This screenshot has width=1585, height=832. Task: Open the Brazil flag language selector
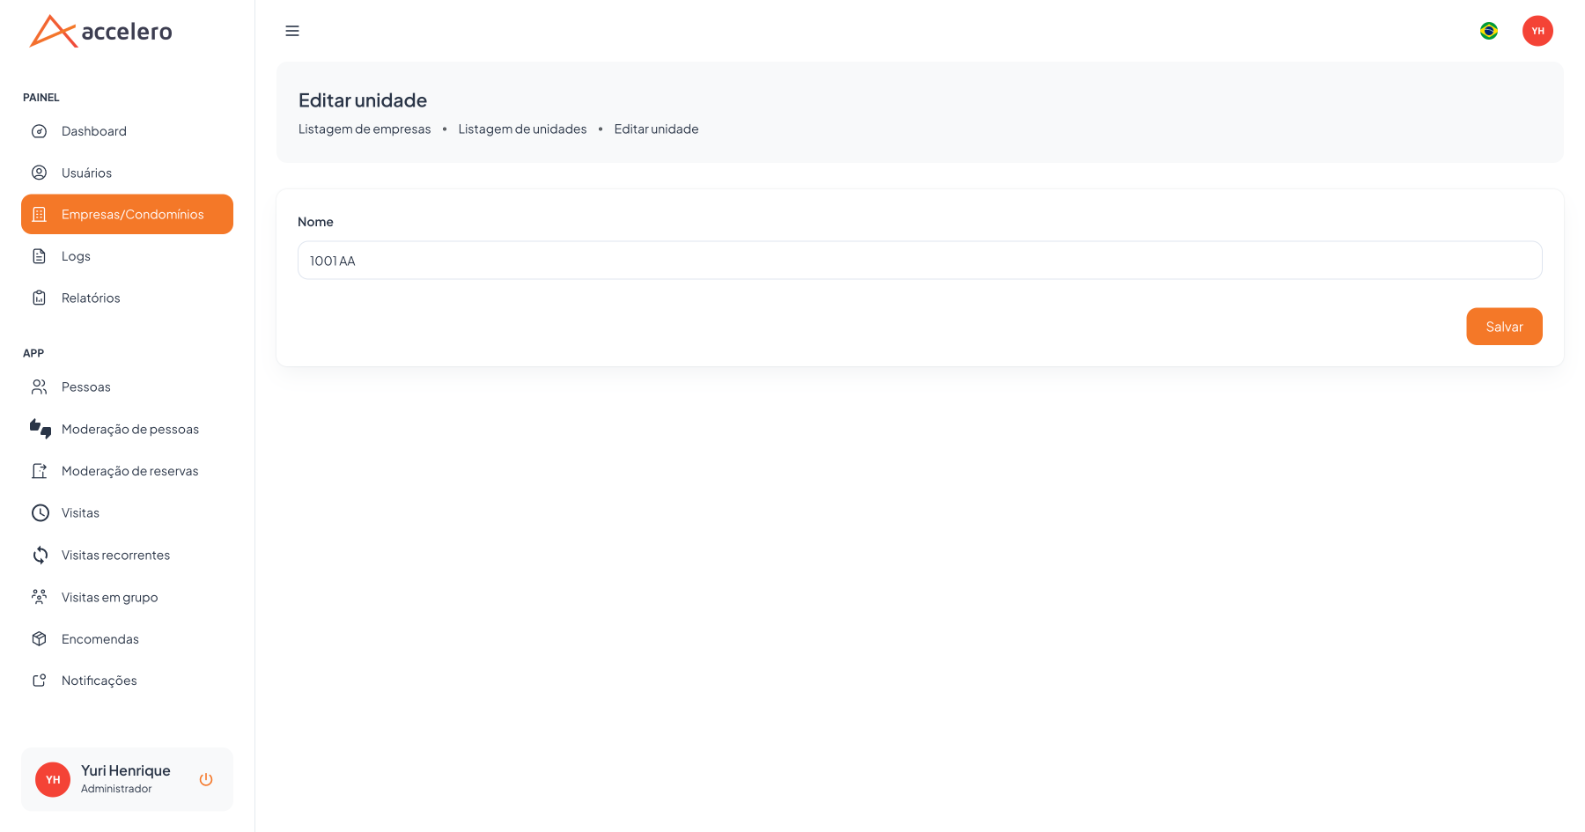[x=1488, y=31]
